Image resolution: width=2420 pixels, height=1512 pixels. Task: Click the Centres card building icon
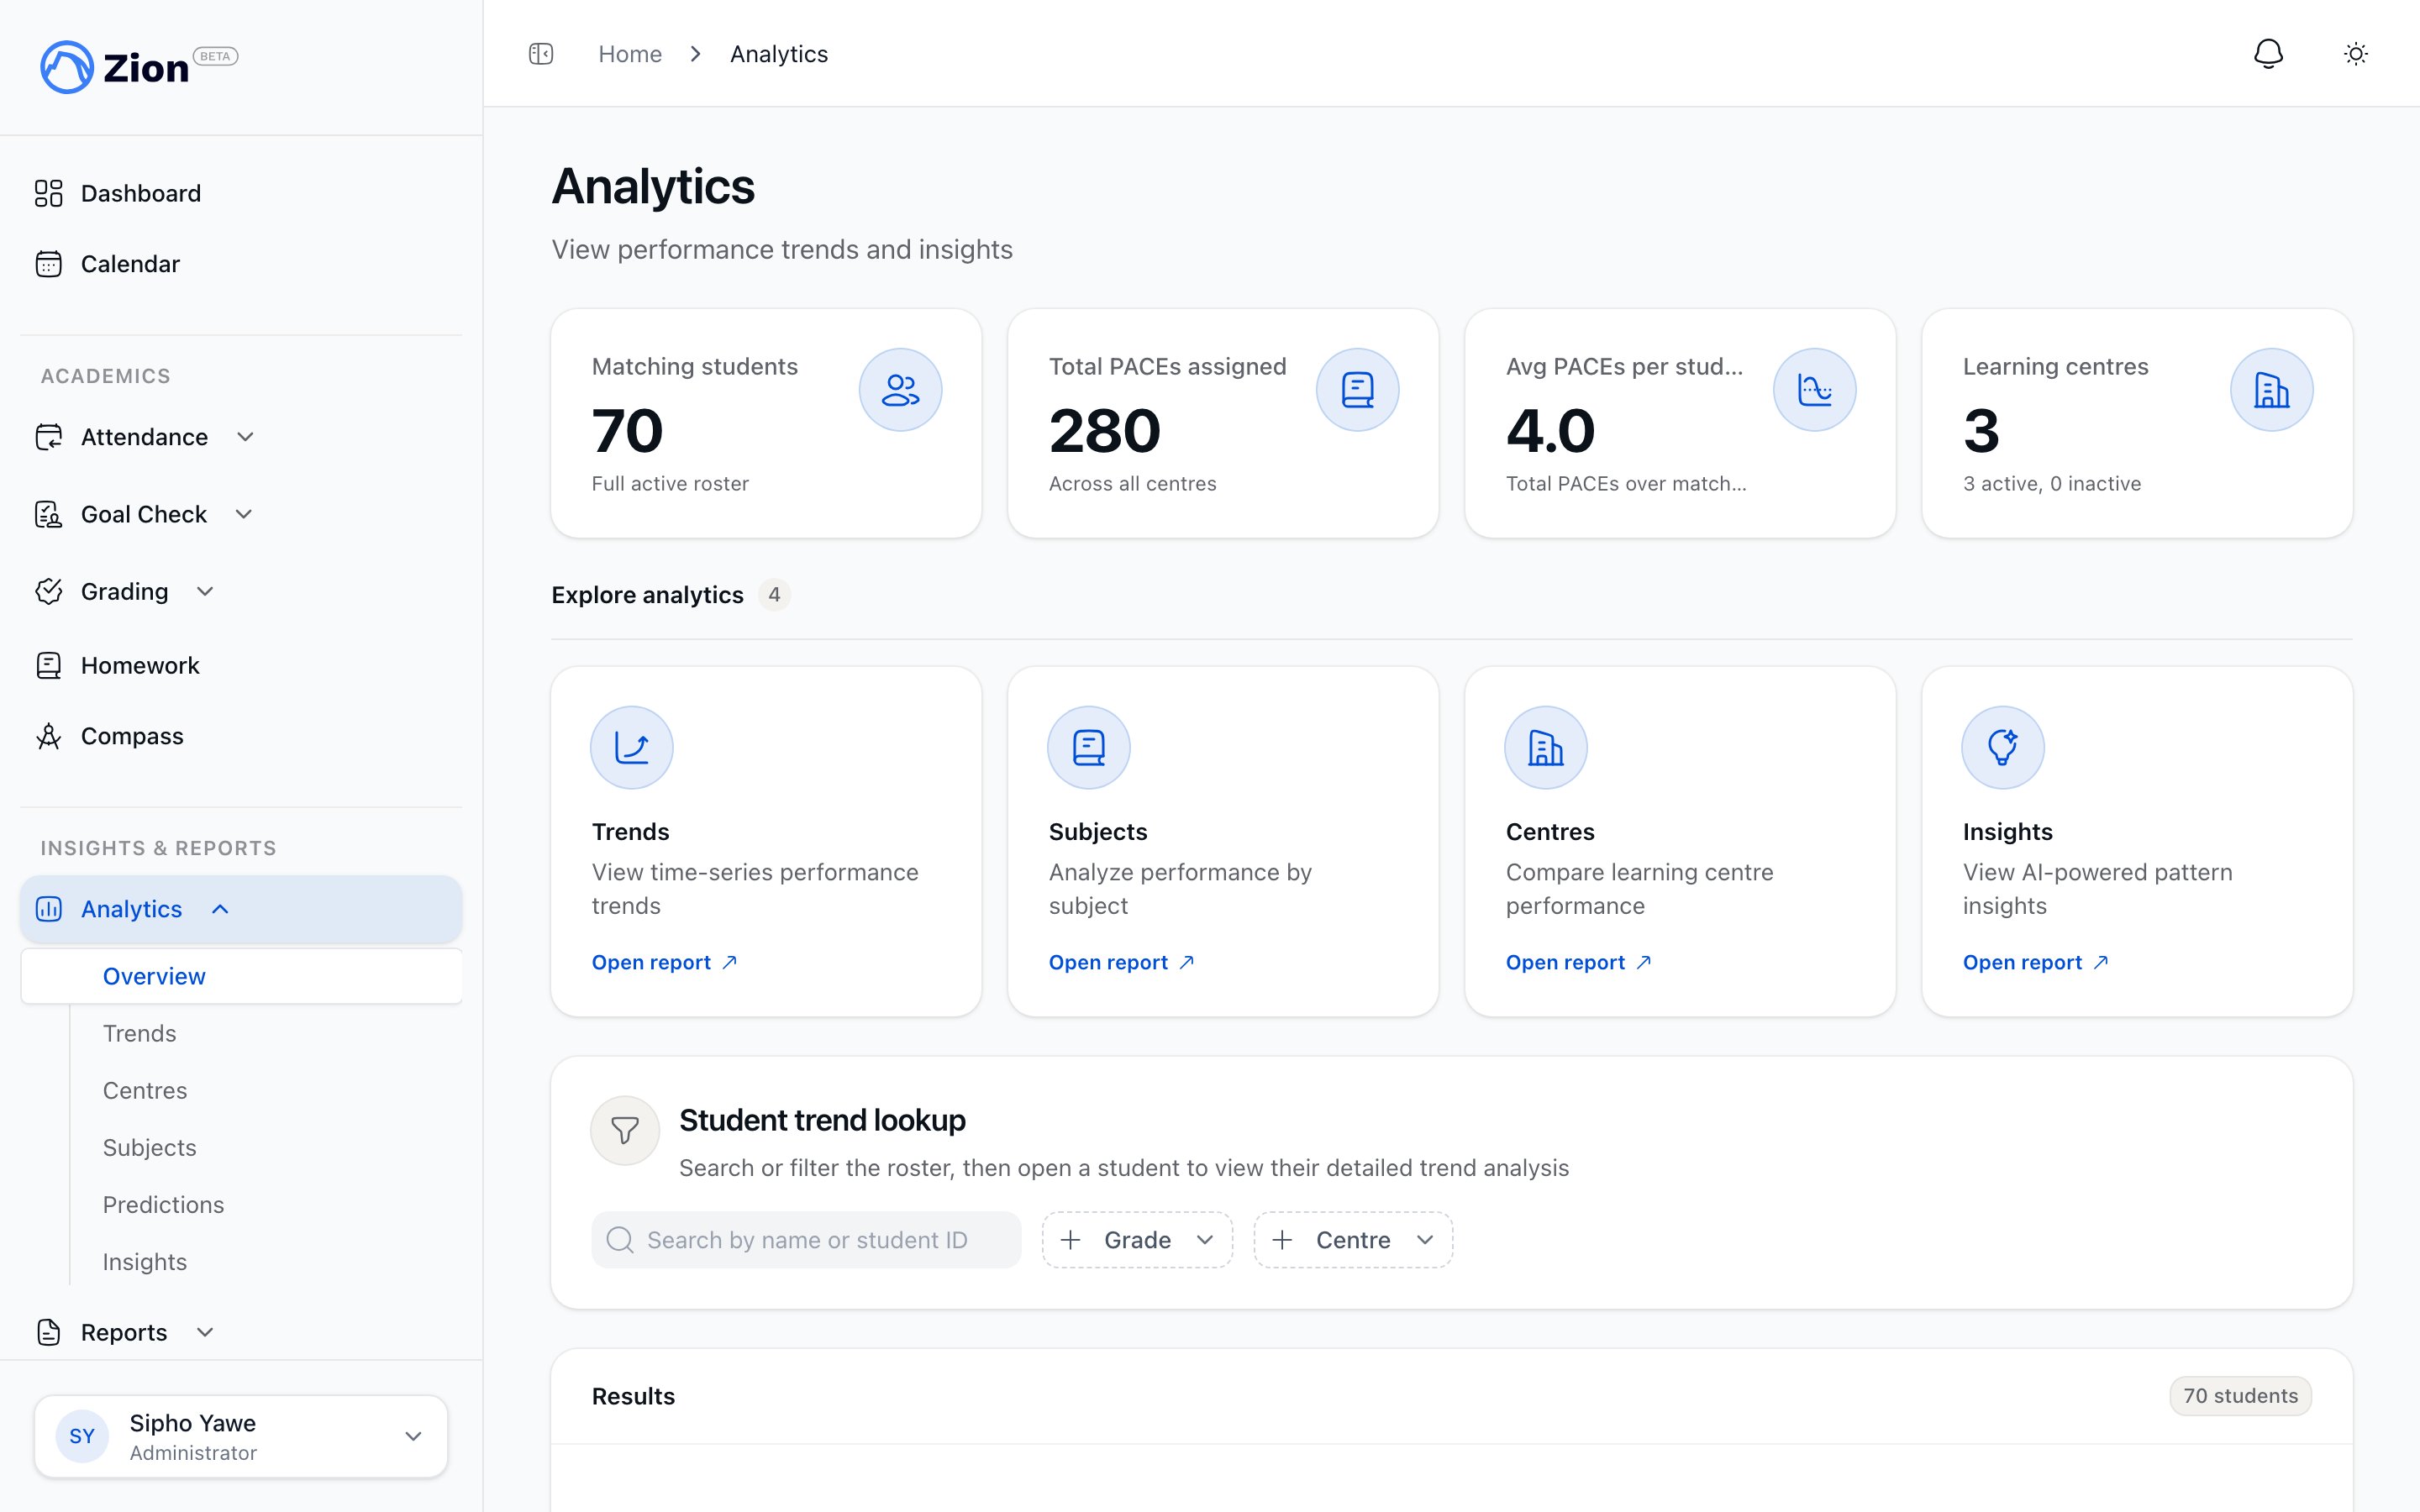pos(1546,748)
